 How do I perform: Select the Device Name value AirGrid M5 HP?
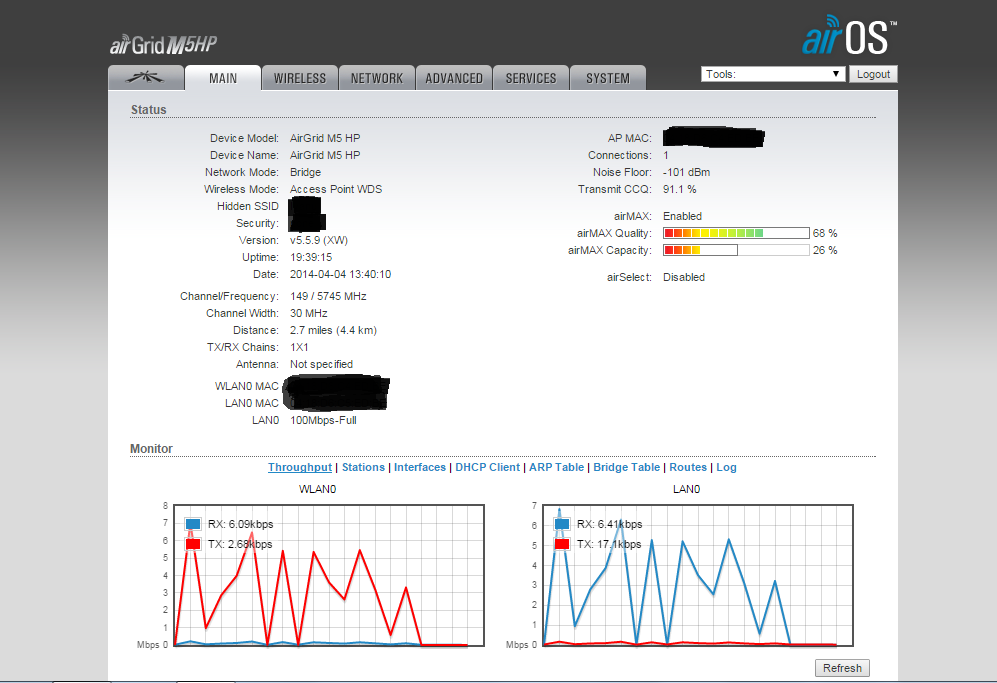325,155
